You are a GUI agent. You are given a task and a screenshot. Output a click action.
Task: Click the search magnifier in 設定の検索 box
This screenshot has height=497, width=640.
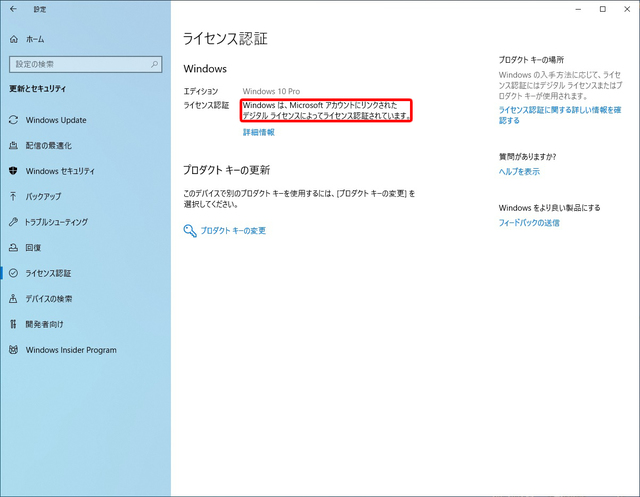pyautogui.click(x=152, y=64)
